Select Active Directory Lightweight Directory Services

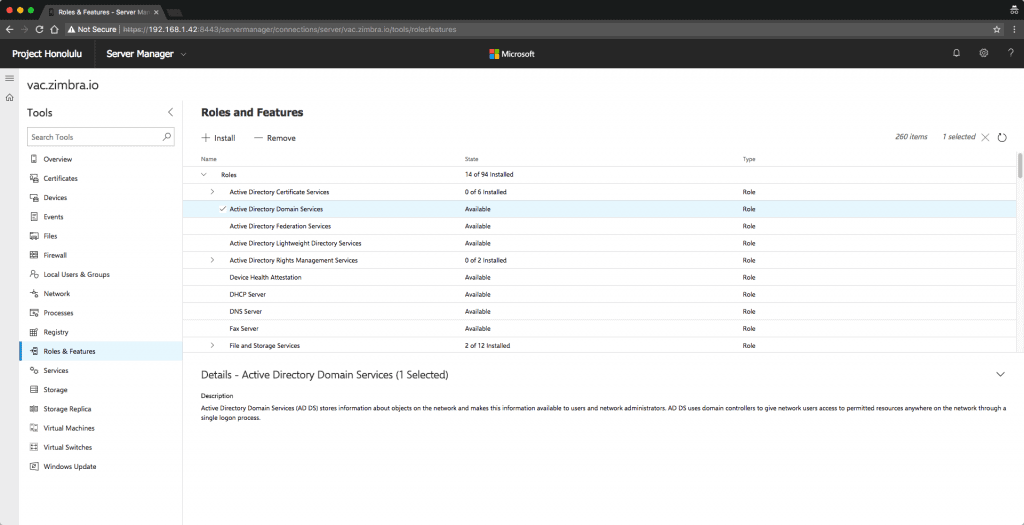click(600, 243)
